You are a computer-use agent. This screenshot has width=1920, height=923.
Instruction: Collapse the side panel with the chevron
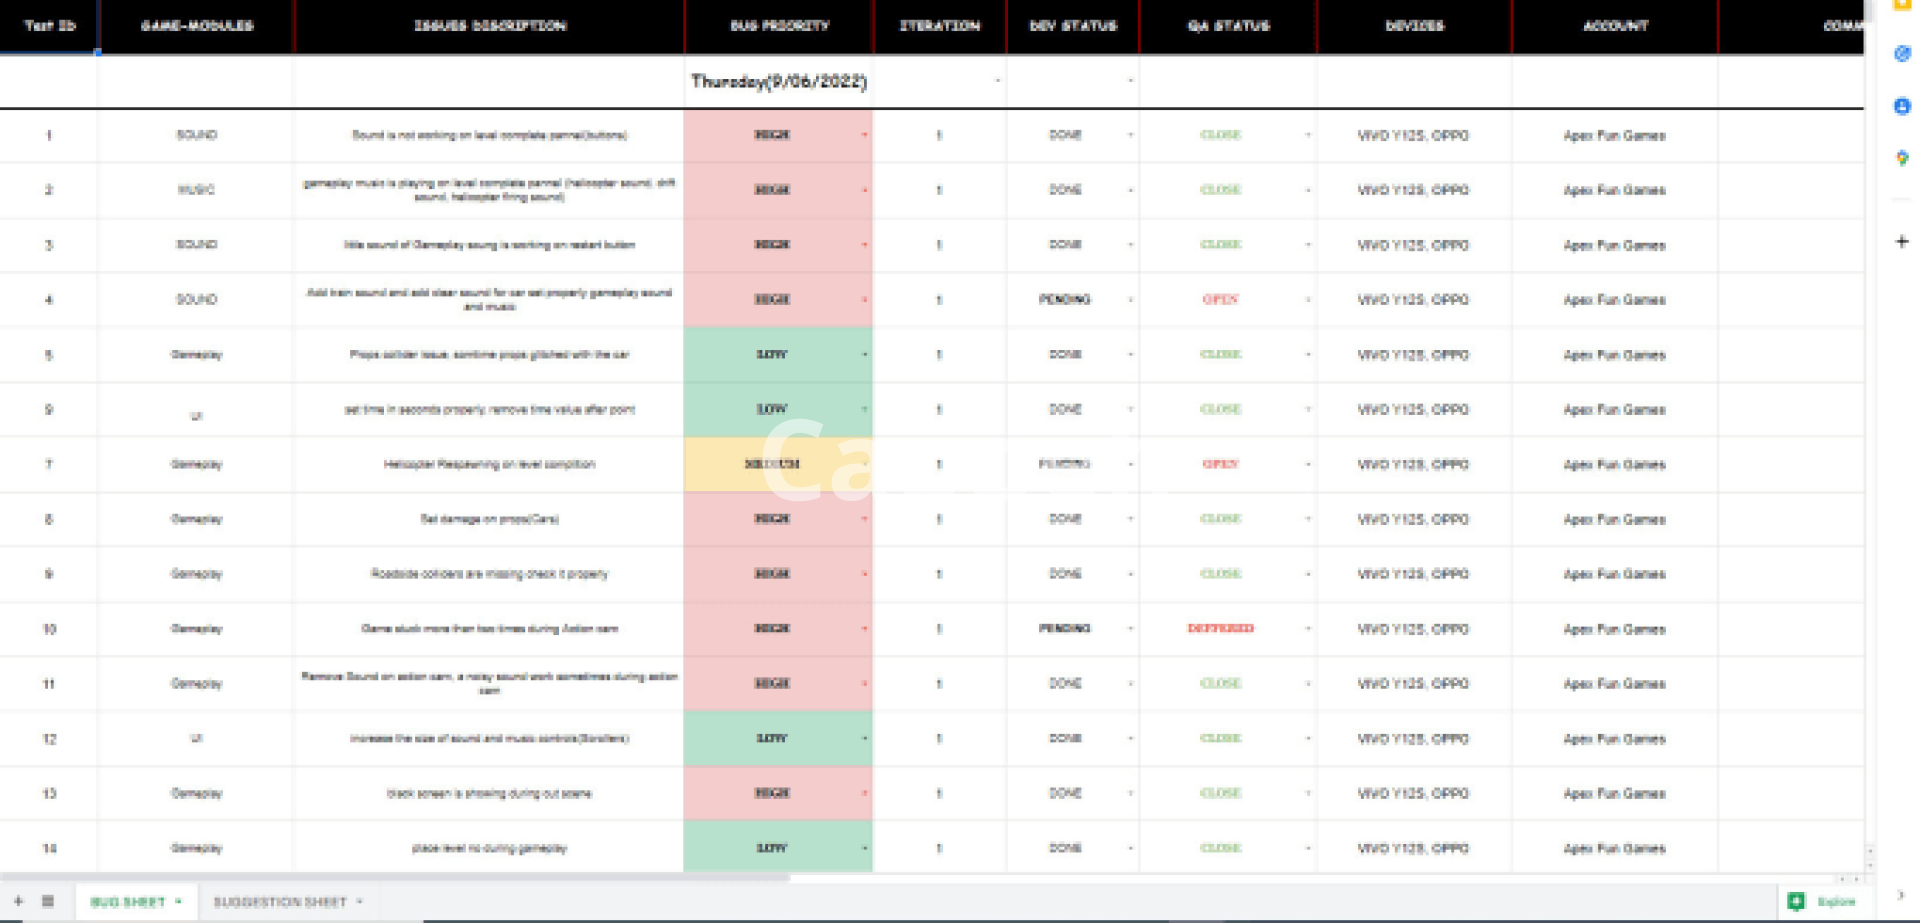pyautogui.click(x=1901, y=895)
